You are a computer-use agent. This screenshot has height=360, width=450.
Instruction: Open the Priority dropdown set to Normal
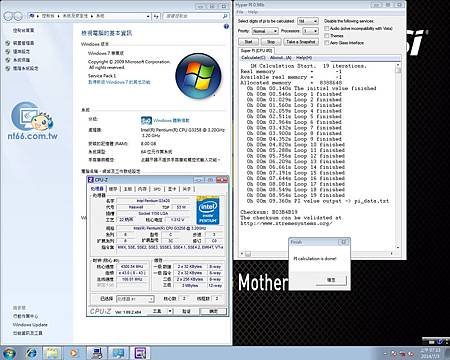(265, 31)
